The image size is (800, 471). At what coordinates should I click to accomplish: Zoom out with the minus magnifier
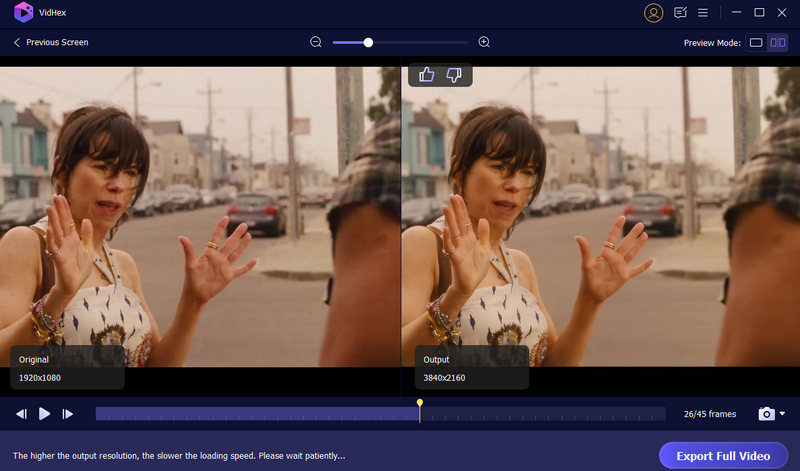pyautogui.click(x=316, y=42)
